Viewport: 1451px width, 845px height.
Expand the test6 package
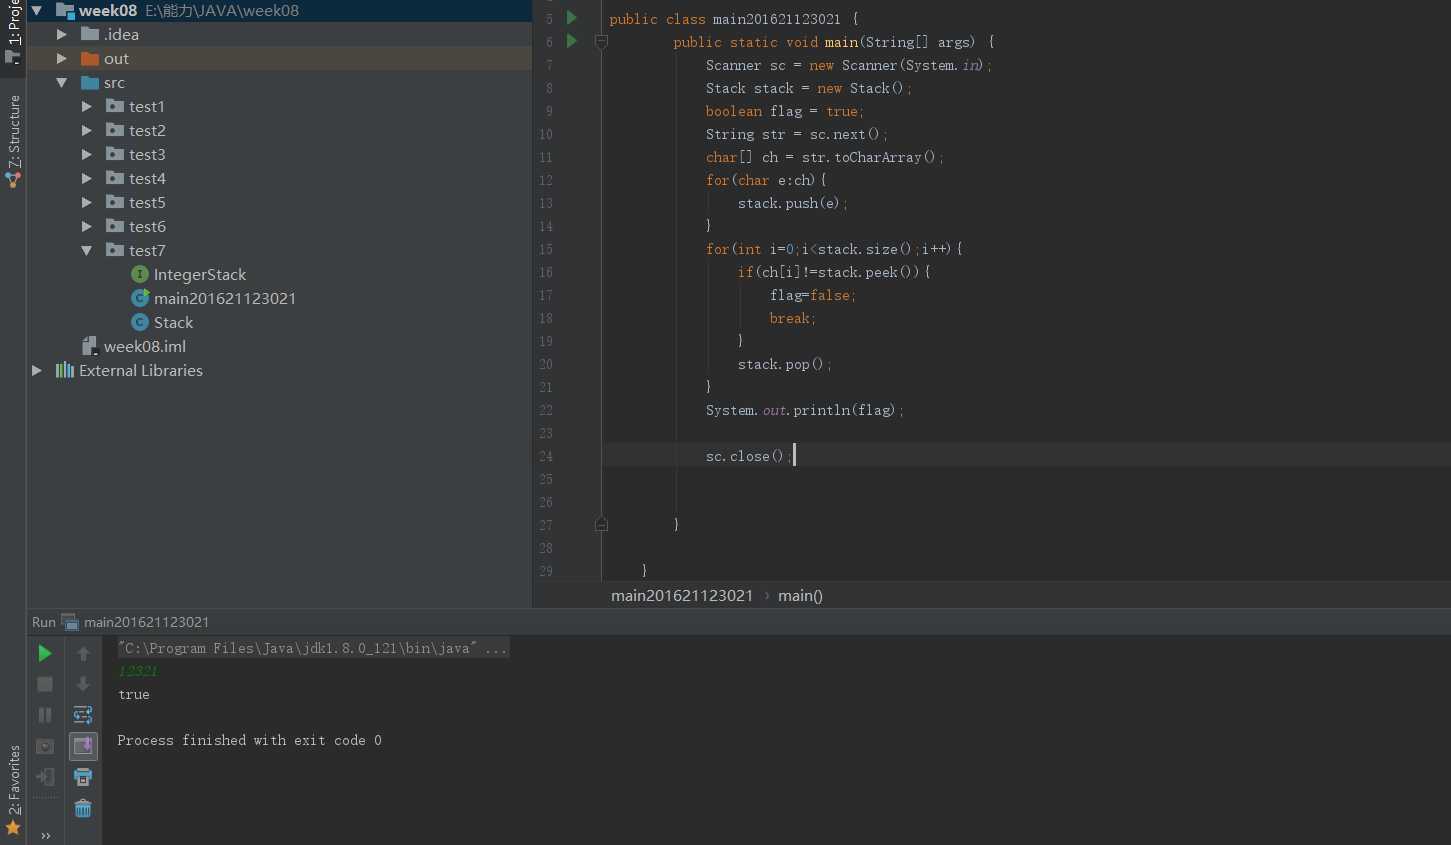[87, 226]
